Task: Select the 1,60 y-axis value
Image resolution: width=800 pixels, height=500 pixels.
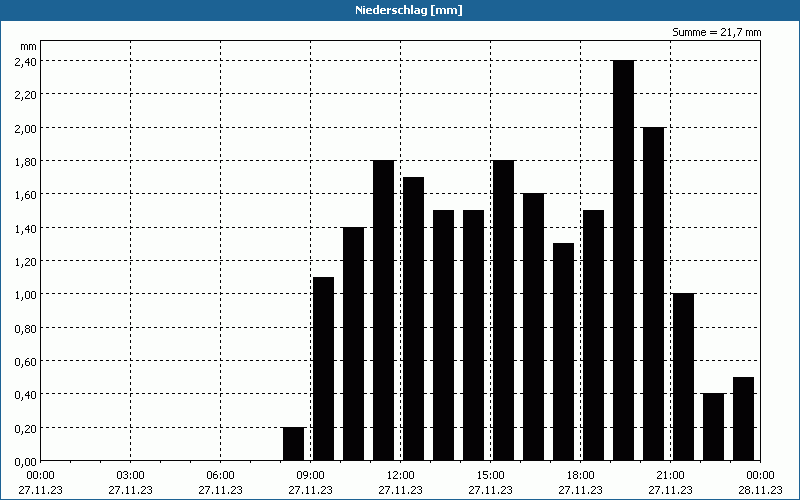Action: click(25, 194)
